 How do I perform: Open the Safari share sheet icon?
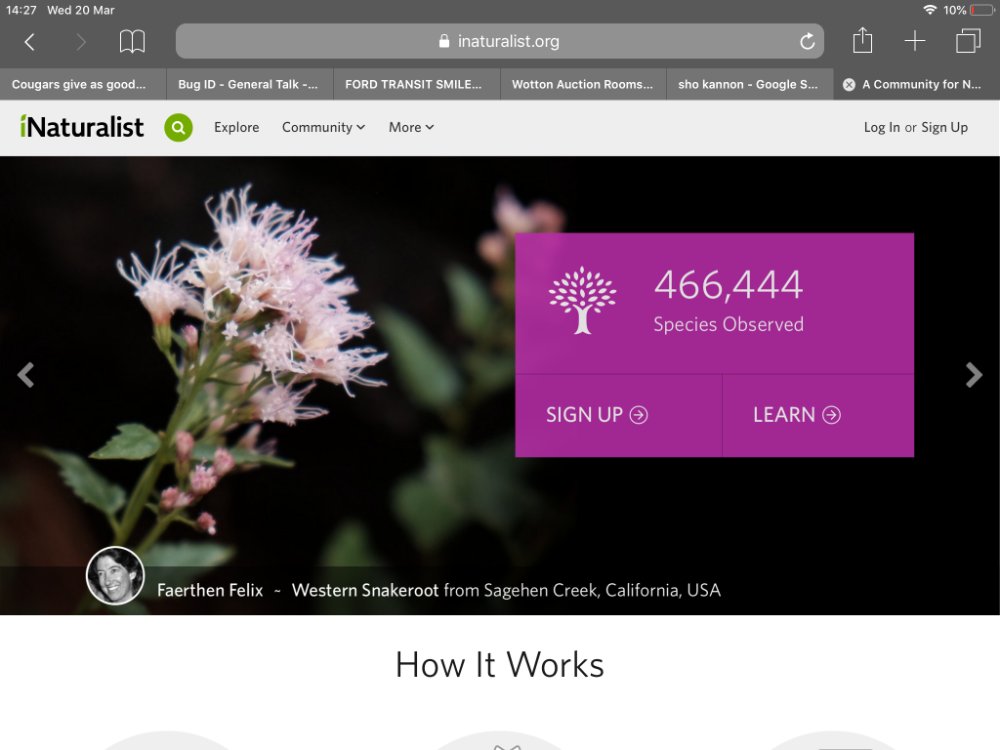tap(862, 40)
